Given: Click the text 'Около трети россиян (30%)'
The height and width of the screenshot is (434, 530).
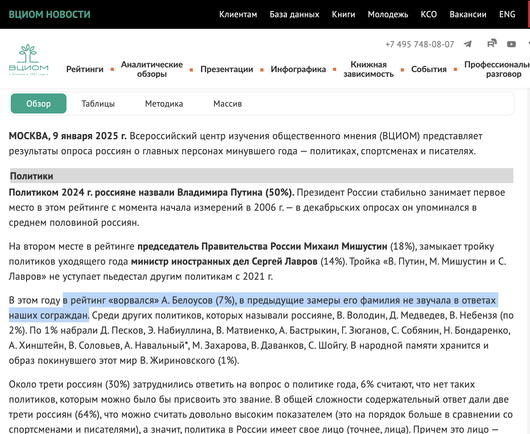Looking at the screenshot, I should tap(69, 384).
